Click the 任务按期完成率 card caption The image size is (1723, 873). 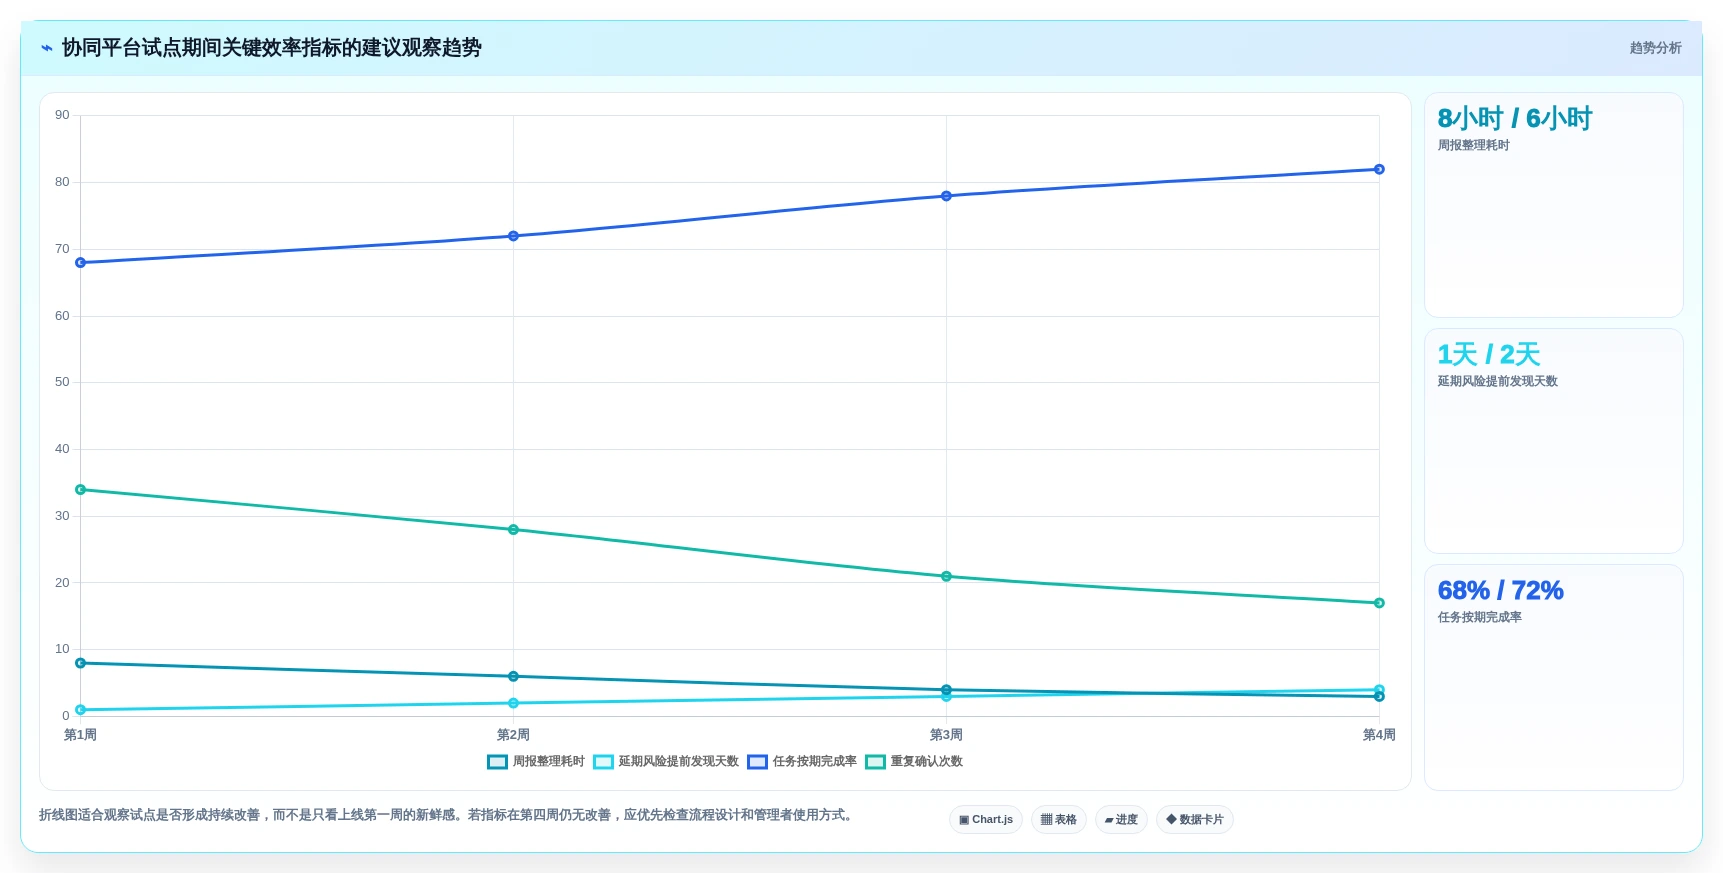tap(1479, 617)
